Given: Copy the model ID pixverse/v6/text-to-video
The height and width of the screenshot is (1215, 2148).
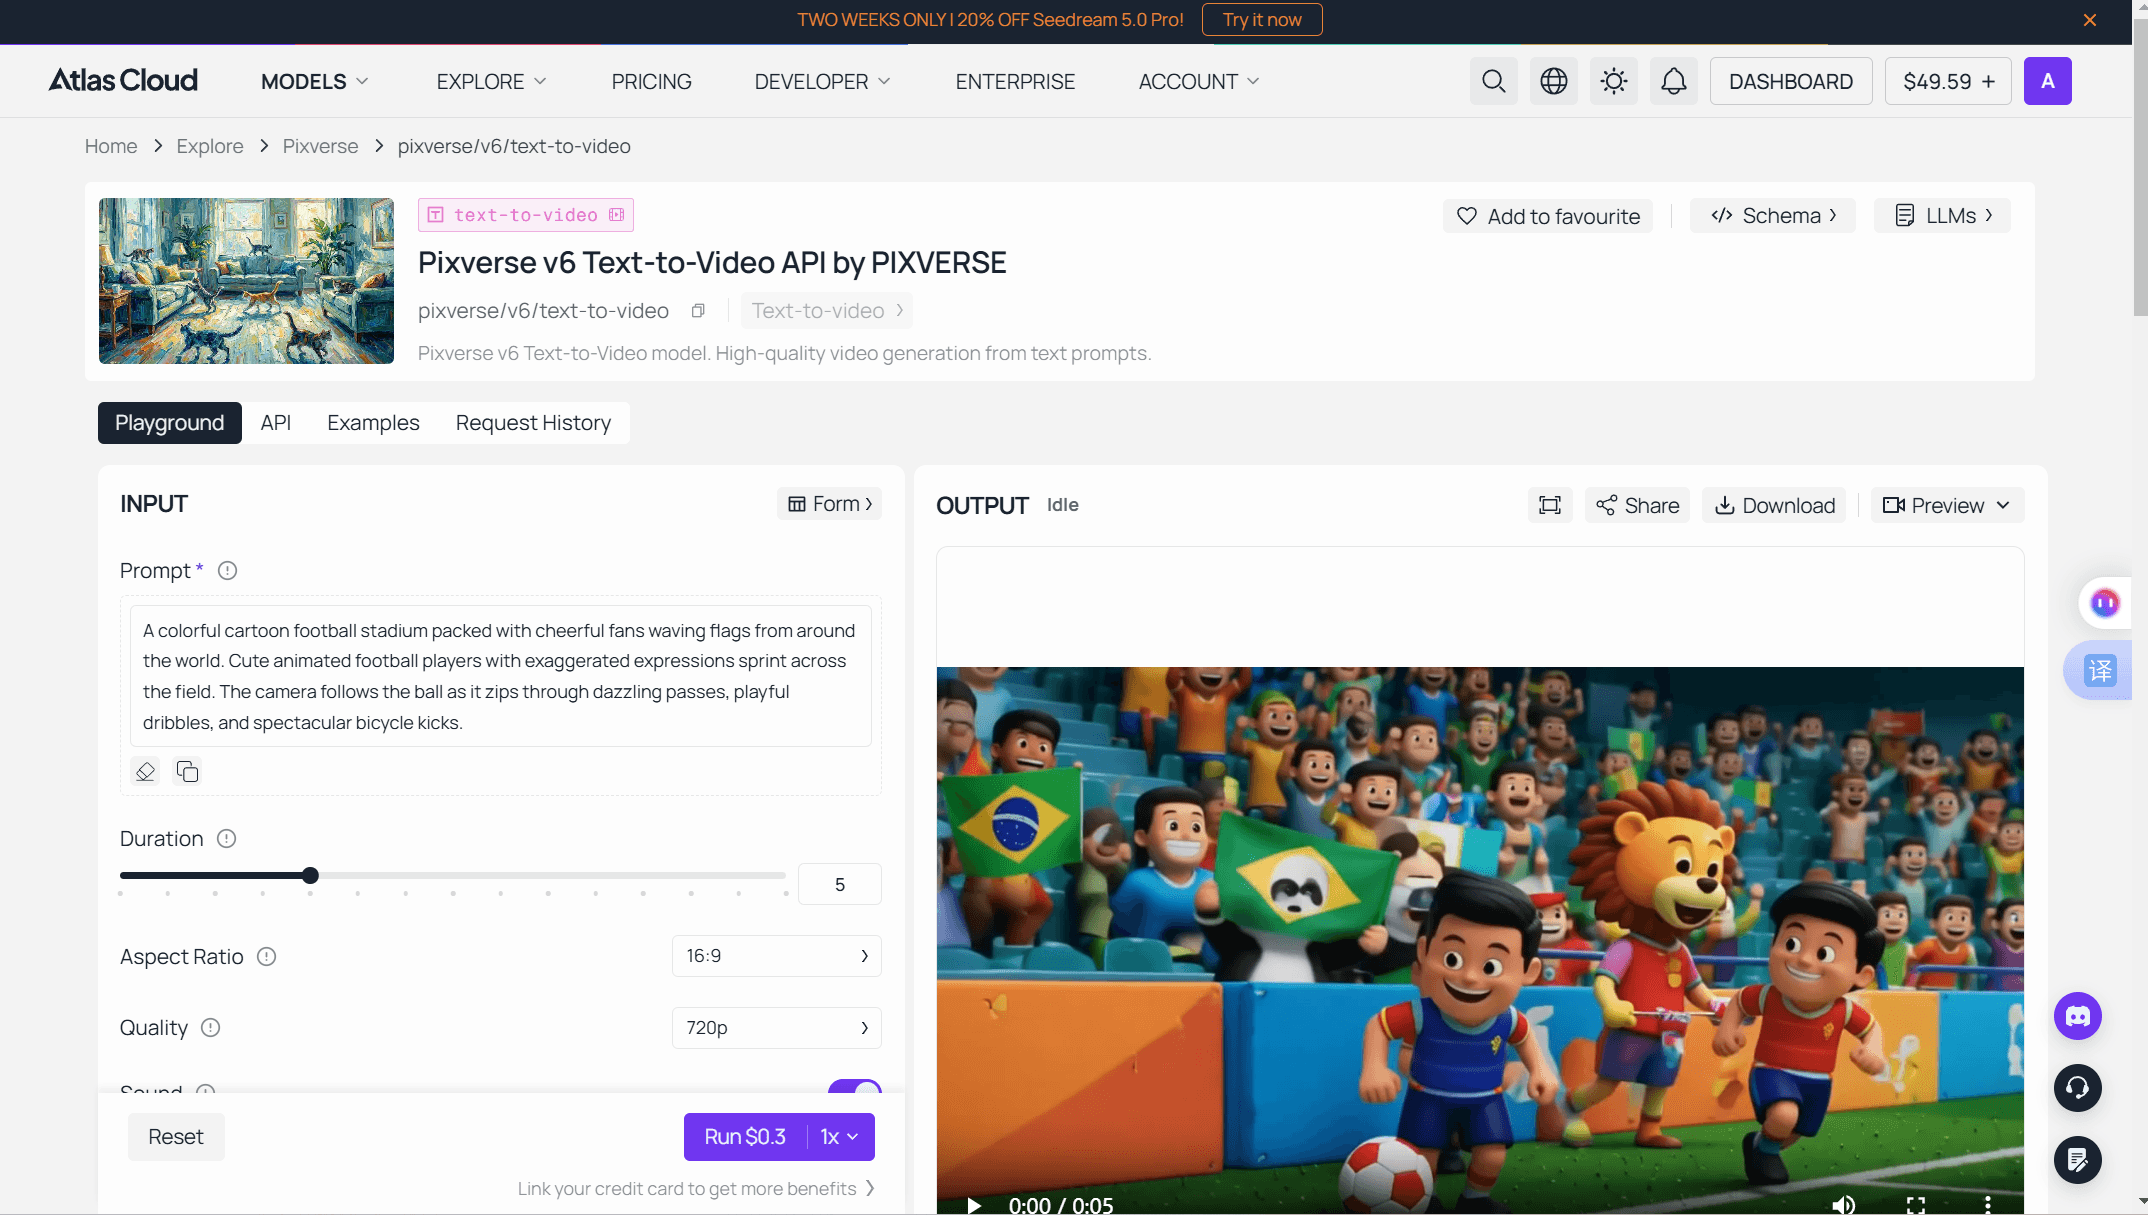Looking at the screenshot, I should tap(698, 311).
